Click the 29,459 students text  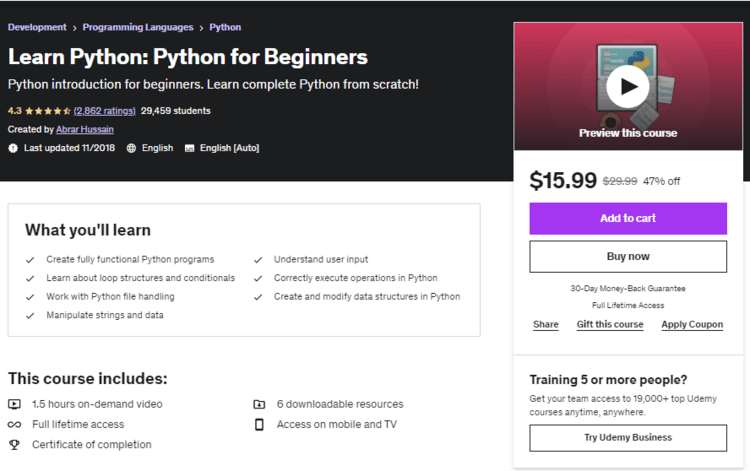click(x=176, y=111)
